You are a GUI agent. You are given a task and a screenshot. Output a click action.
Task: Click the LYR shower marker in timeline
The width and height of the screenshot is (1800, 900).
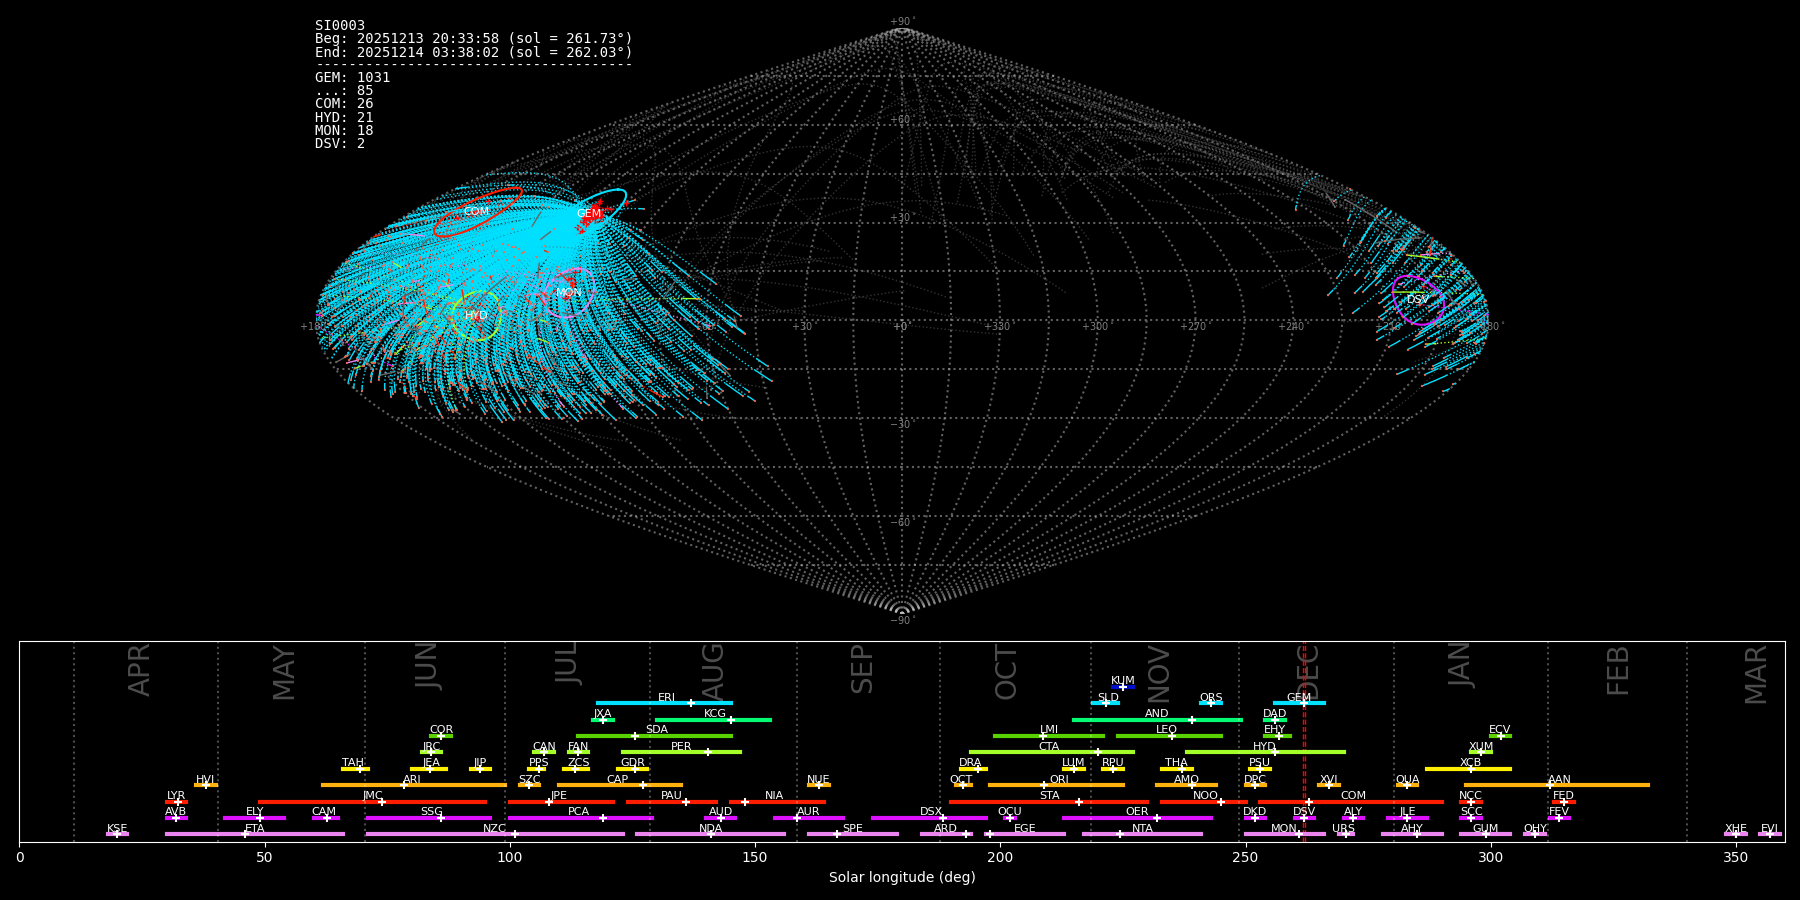pyautogui.click(x=176, y=801)
